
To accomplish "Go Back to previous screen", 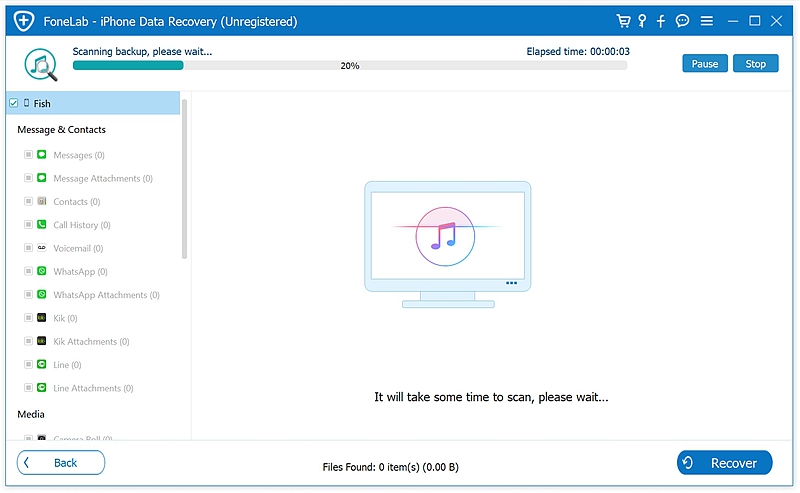I will 61,462.
